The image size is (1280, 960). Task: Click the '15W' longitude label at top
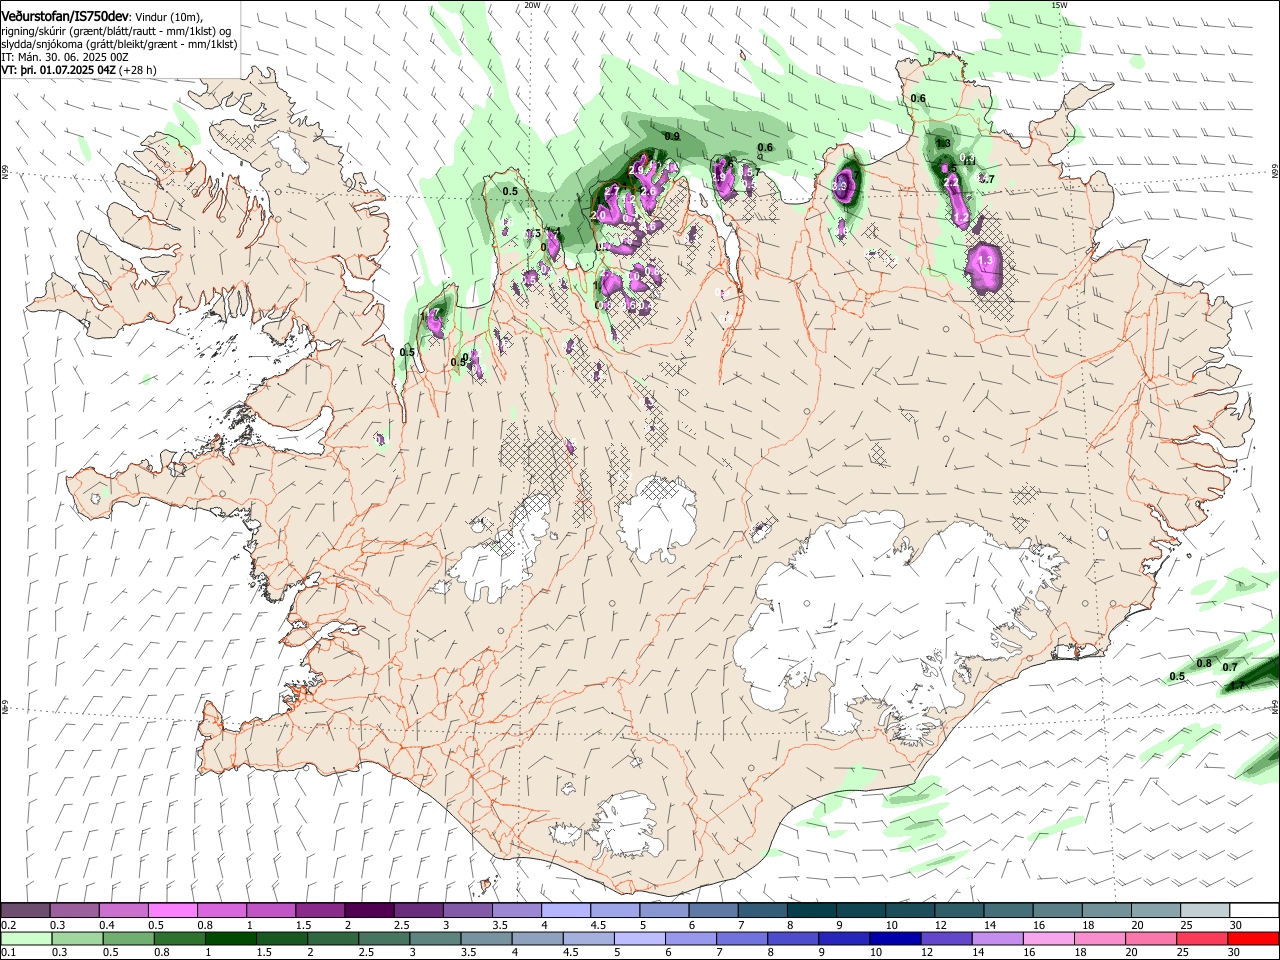[x=1060, y=5]
